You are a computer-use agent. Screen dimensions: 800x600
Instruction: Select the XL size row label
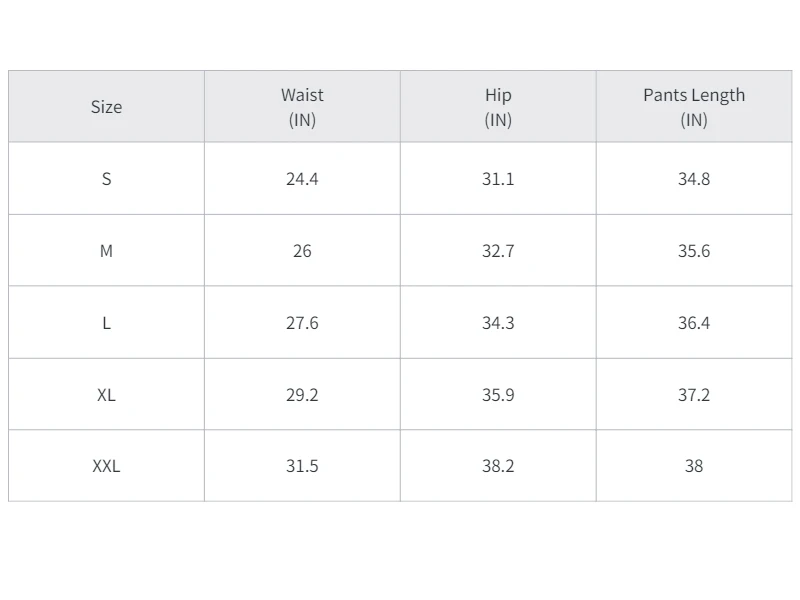[x=106, y=395]
